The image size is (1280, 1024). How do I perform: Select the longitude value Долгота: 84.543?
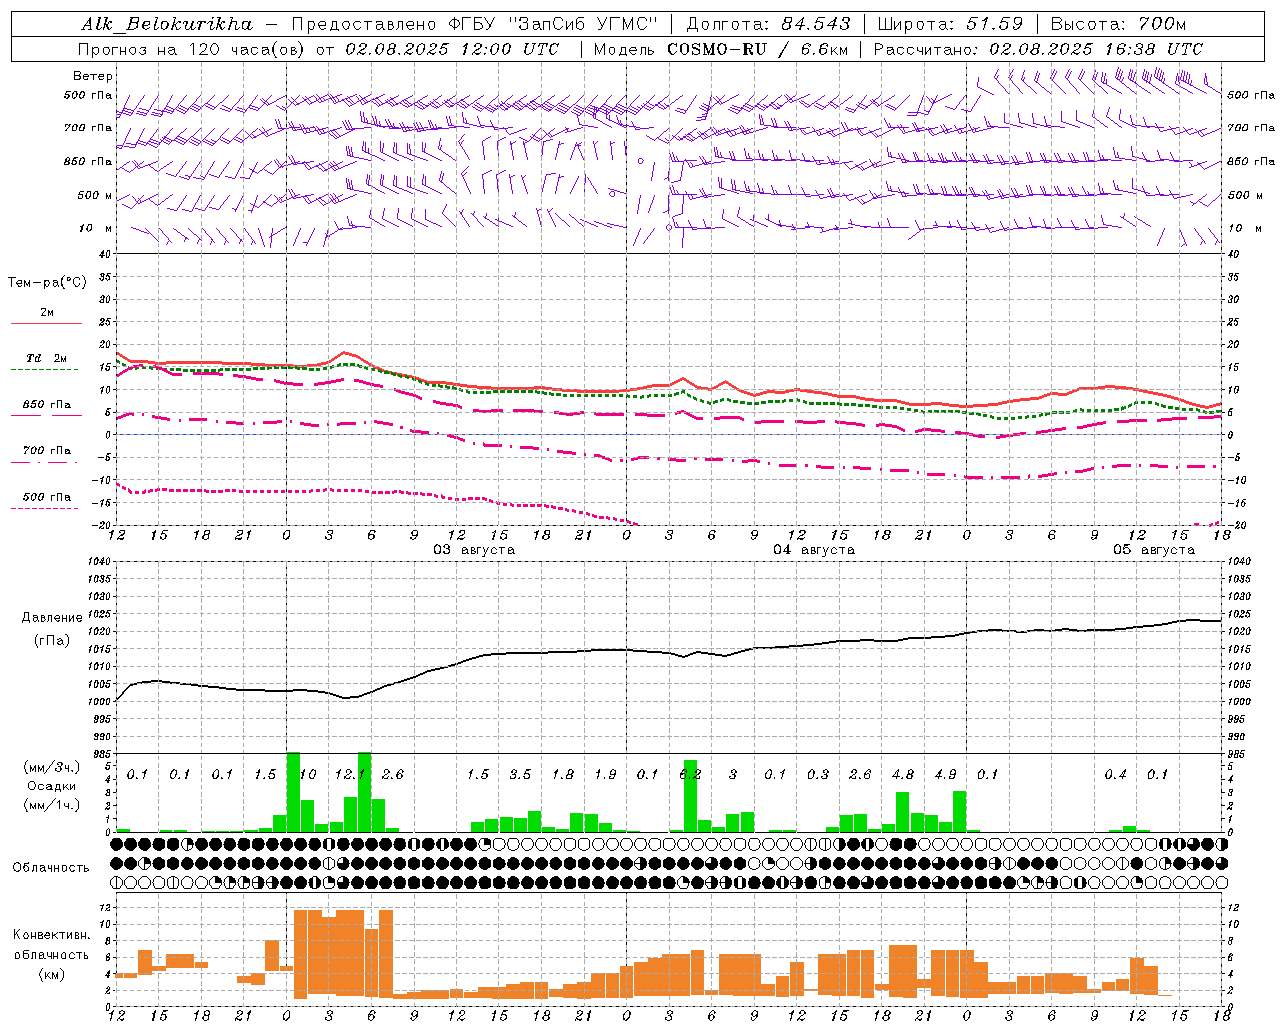(x=768, y=24)
